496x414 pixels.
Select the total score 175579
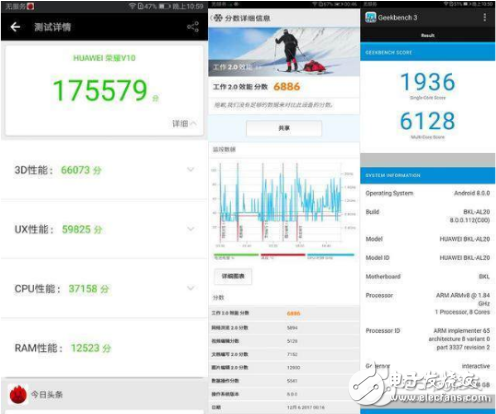[100, 90]
